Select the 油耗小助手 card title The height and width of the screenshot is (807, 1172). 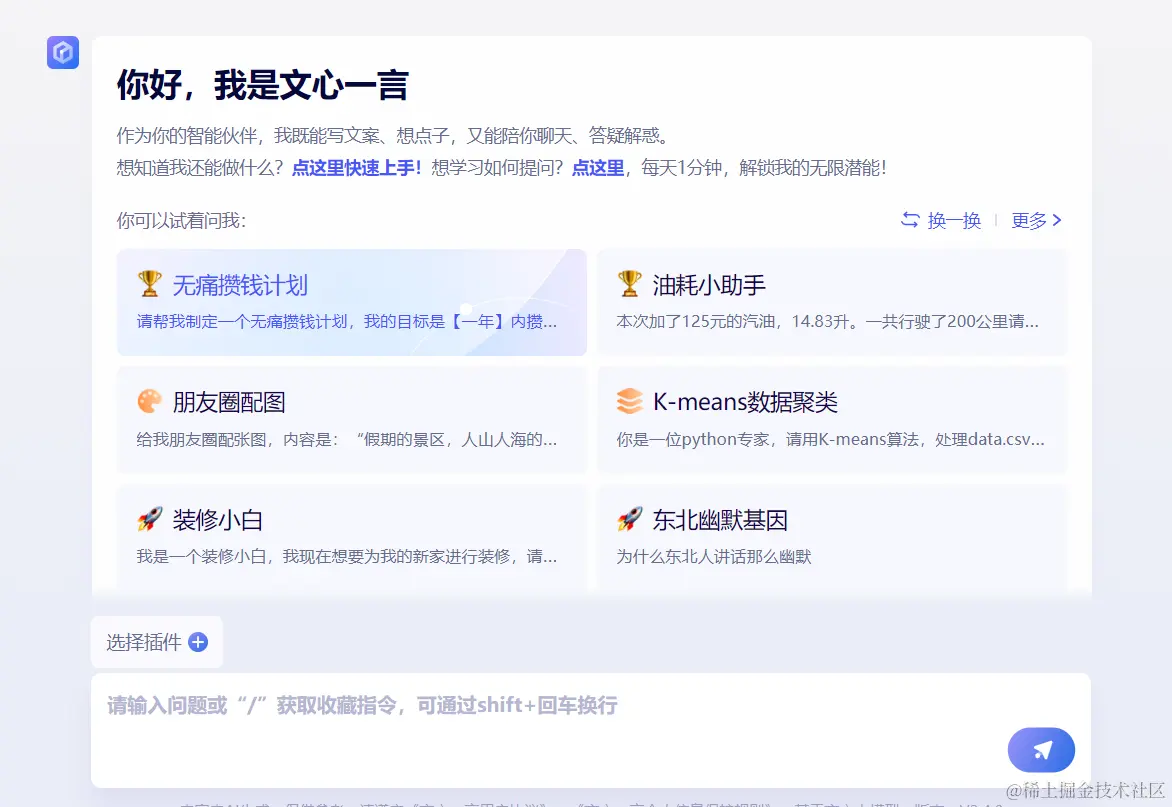click(709, 285)
